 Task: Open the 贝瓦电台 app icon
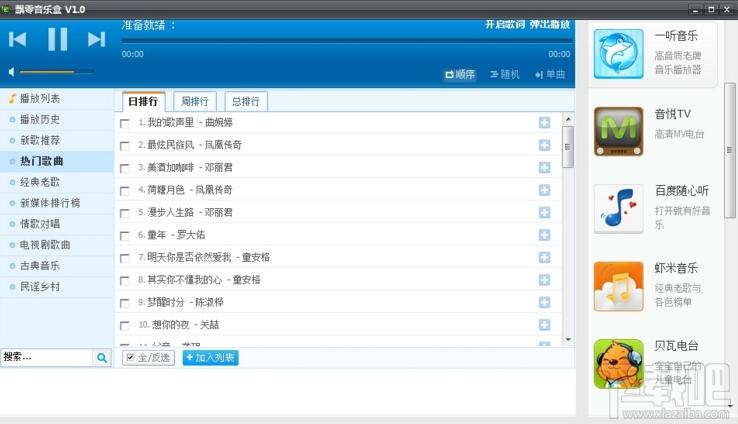pyautogui.click(x=618, y=364)
